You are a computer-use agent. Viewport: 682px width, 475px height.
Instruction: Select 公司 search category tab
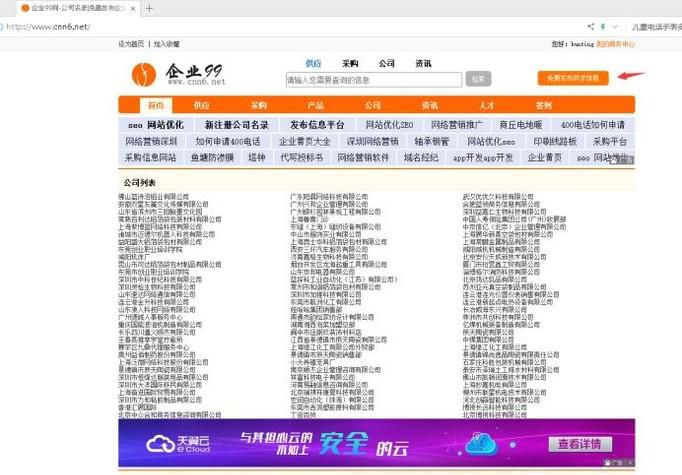pyautogui.click(x=386, y=64)
